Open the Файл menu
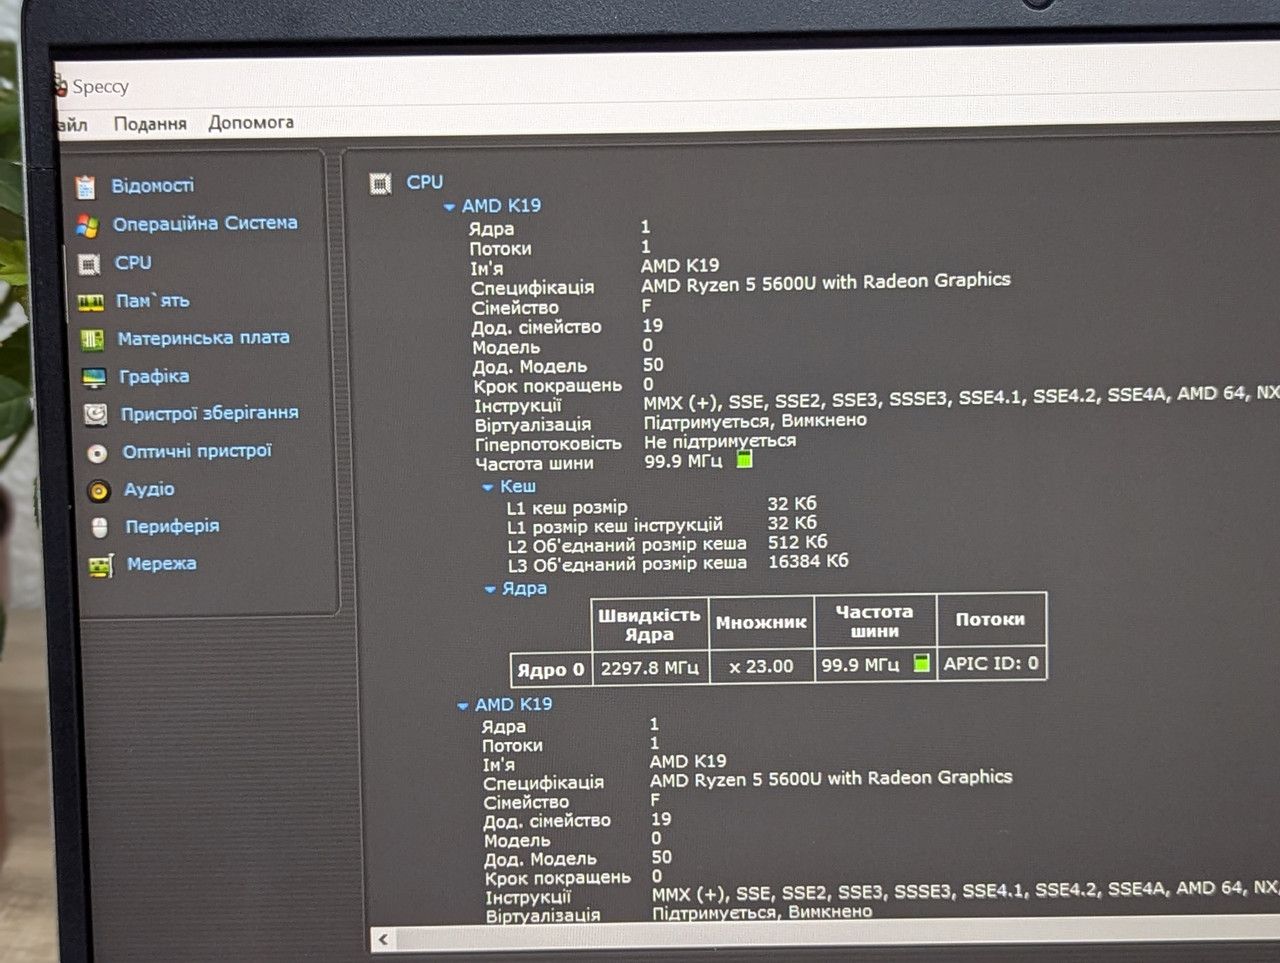The width and height of the screenshot is (1280, 963). pos(72,125)
